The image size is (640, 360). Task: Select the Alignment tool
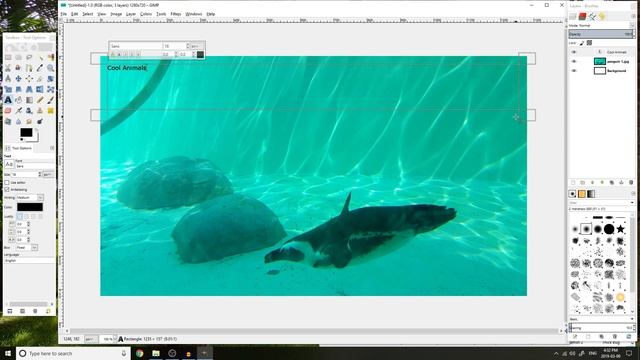[29, 78]
